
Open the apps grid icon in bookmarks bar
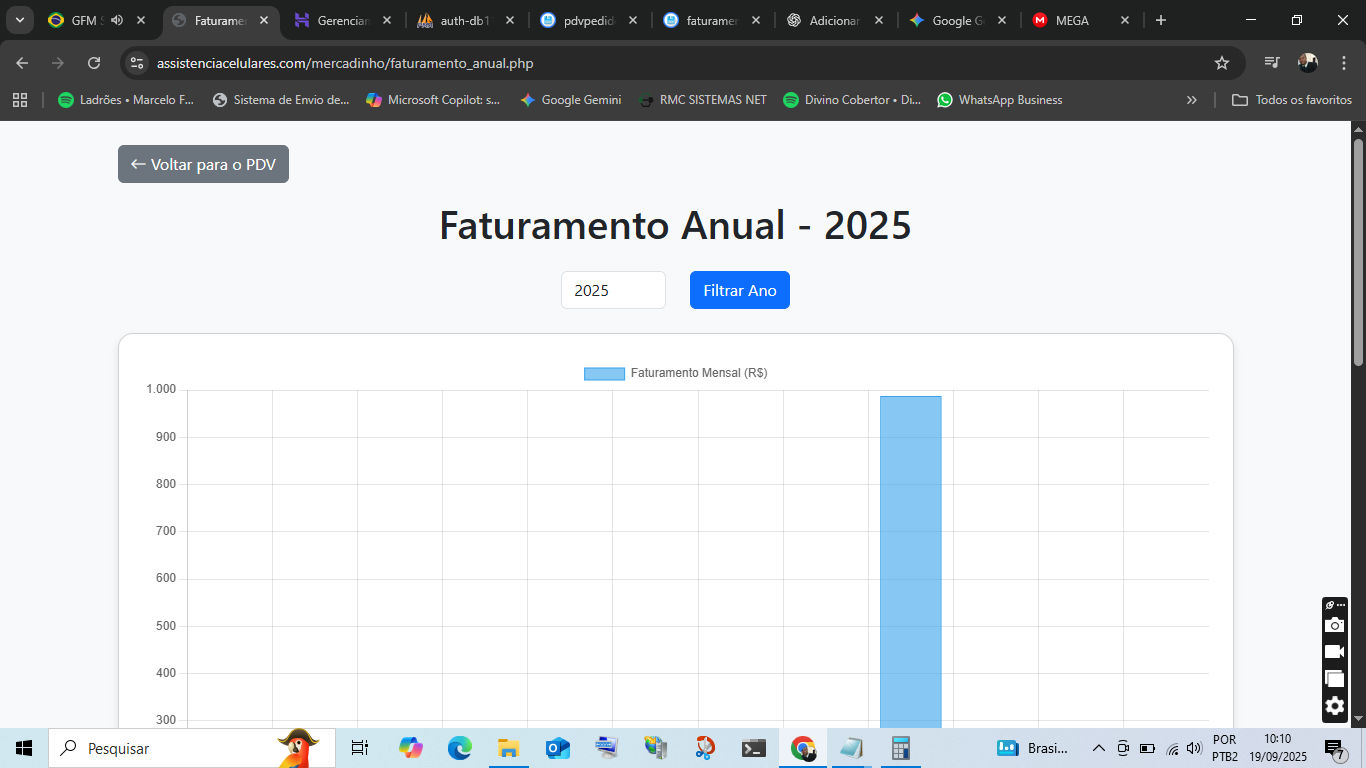(x=20, y=100)
